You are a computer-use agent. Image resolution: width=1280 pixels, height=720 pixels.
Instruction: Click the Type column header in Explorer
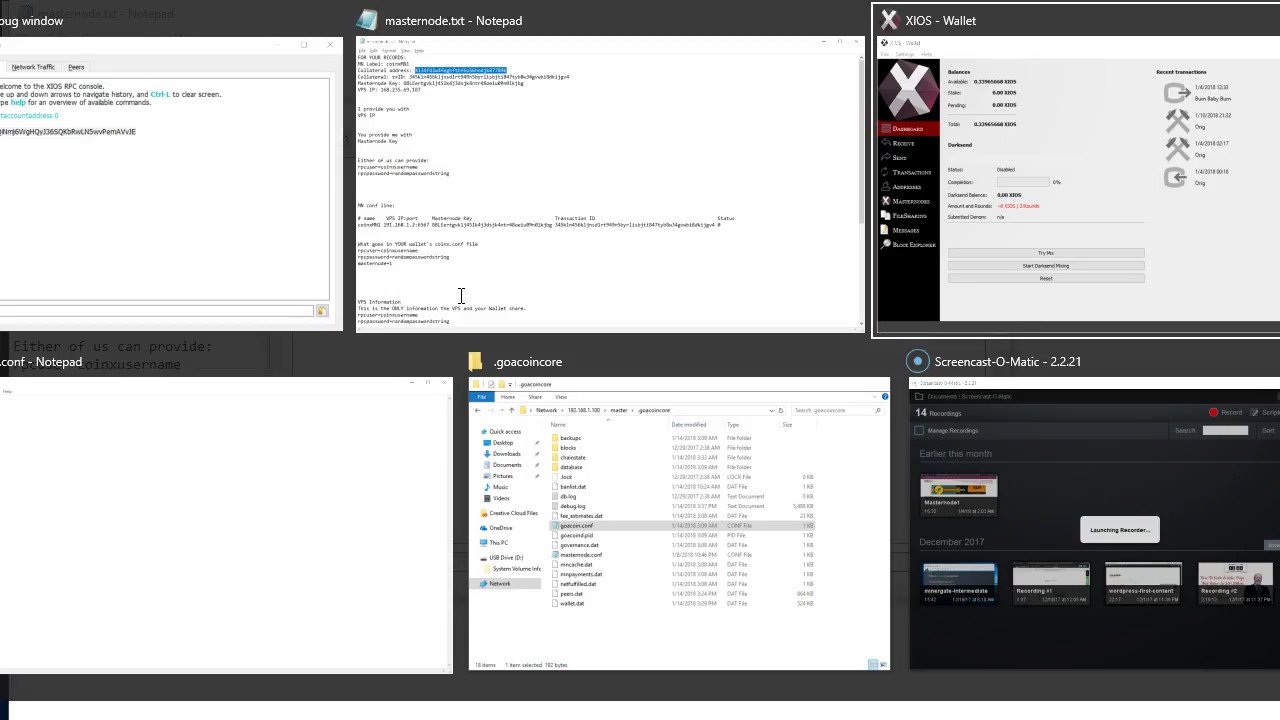(x=753, y=425)
